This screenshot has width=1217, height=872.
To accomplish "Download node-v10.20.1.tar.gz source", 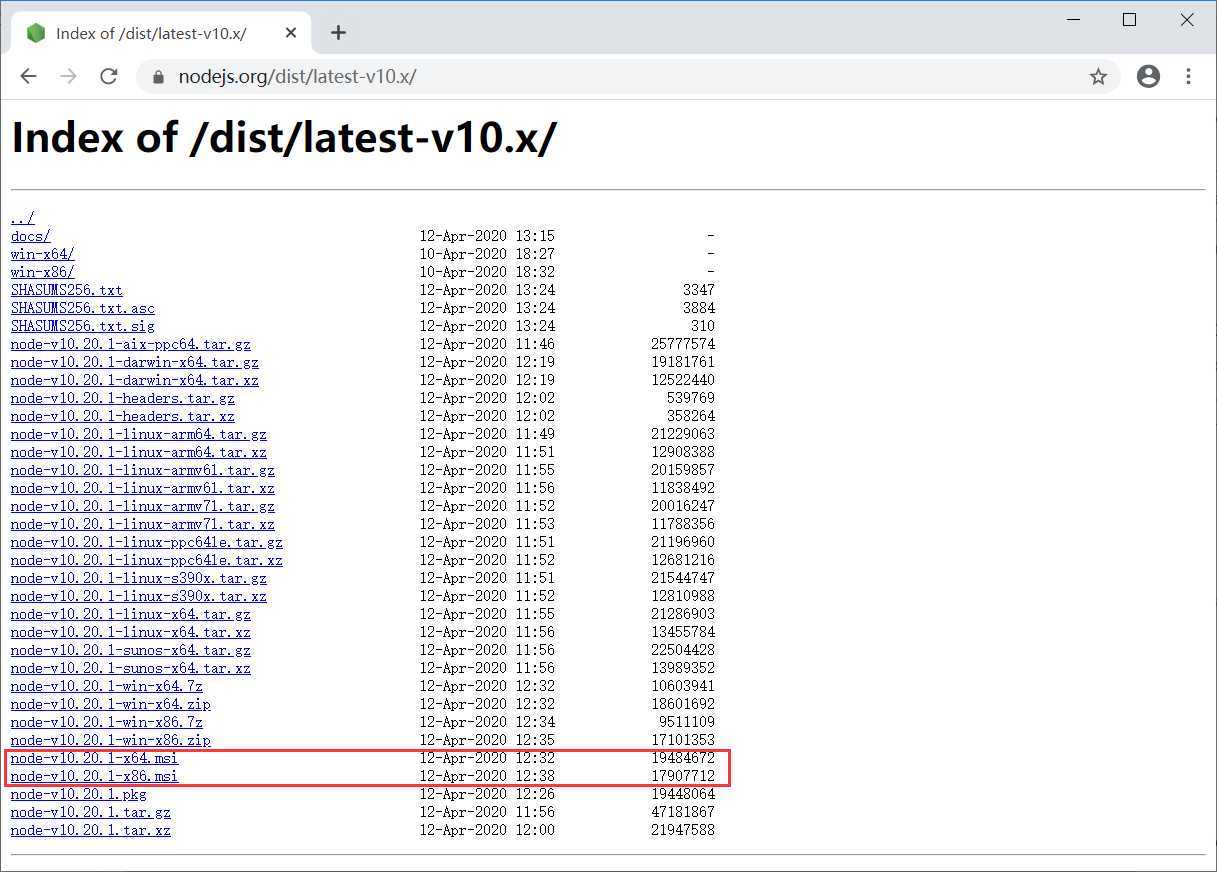I will coord(91,812).
